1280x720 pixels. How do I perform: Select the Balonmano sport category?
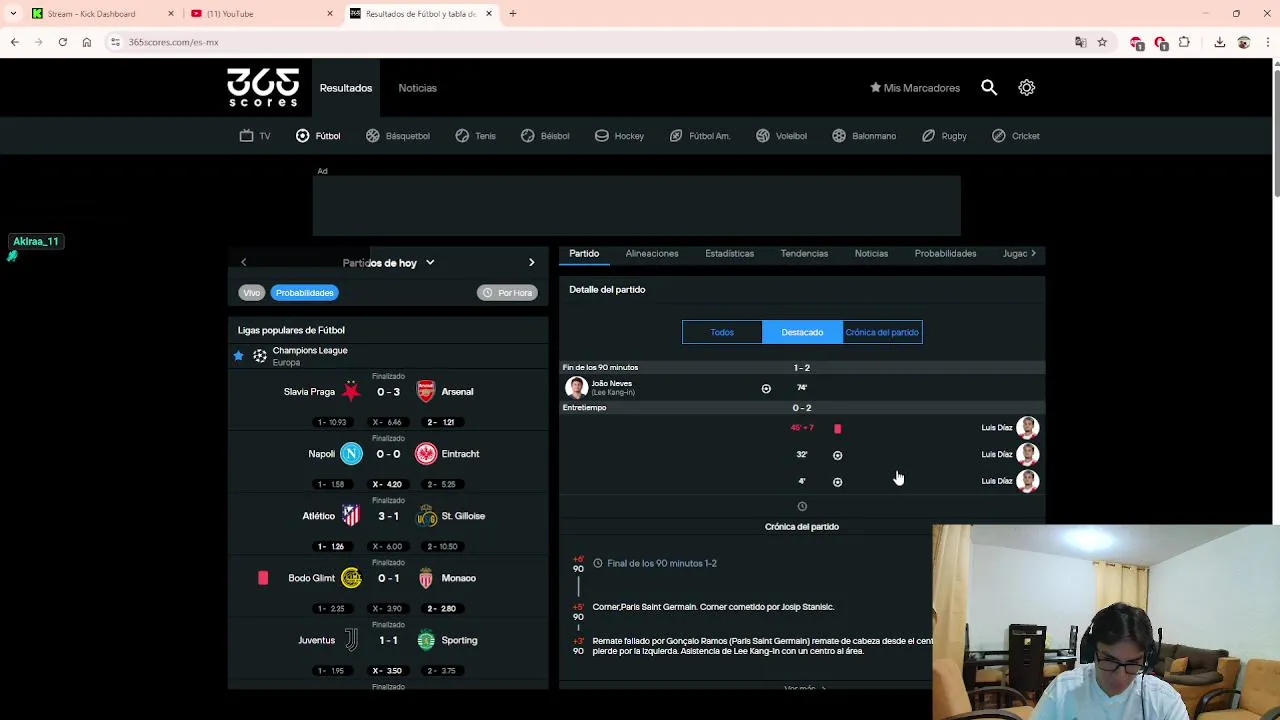coord(864,136)
